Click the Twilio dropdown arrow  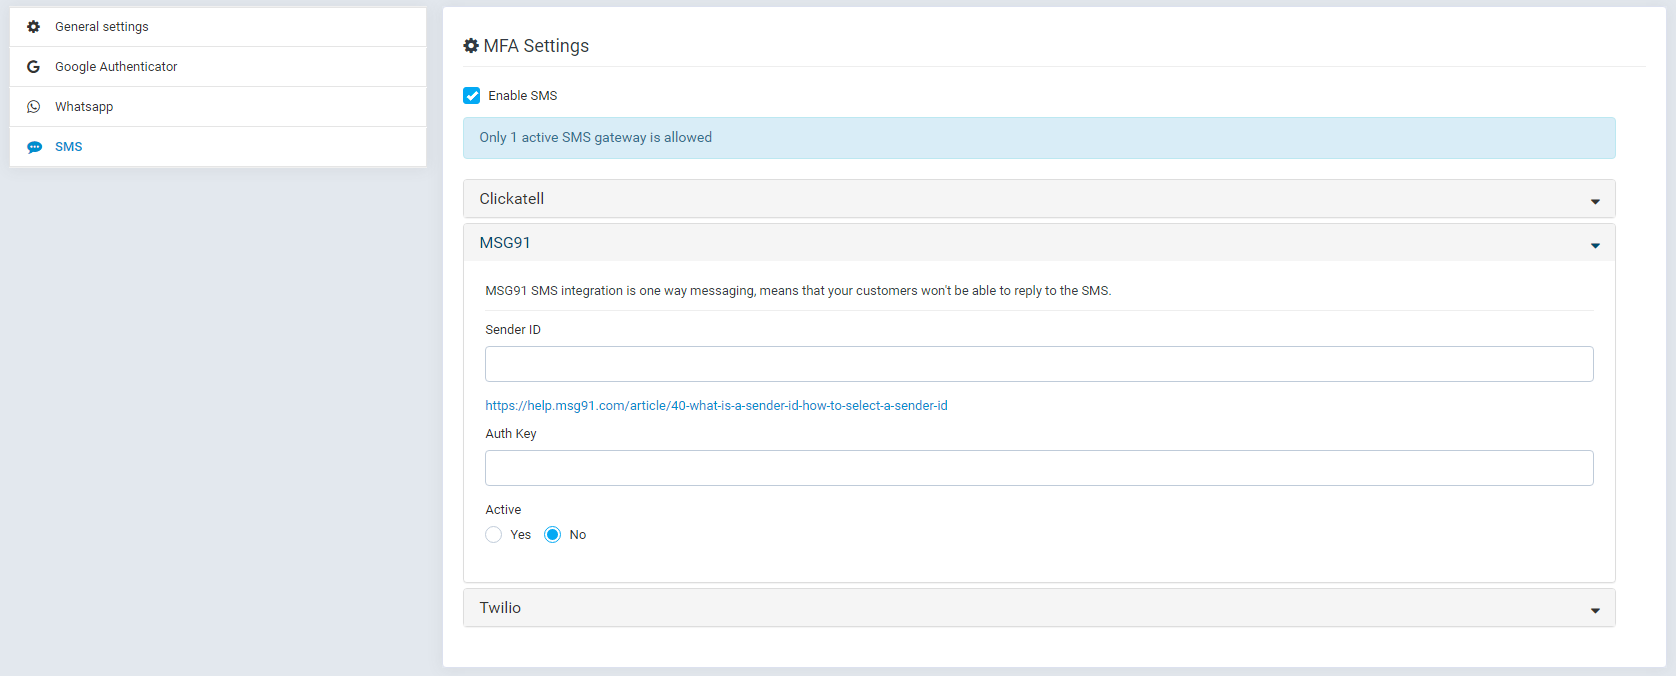click(x=1595, y=610)
